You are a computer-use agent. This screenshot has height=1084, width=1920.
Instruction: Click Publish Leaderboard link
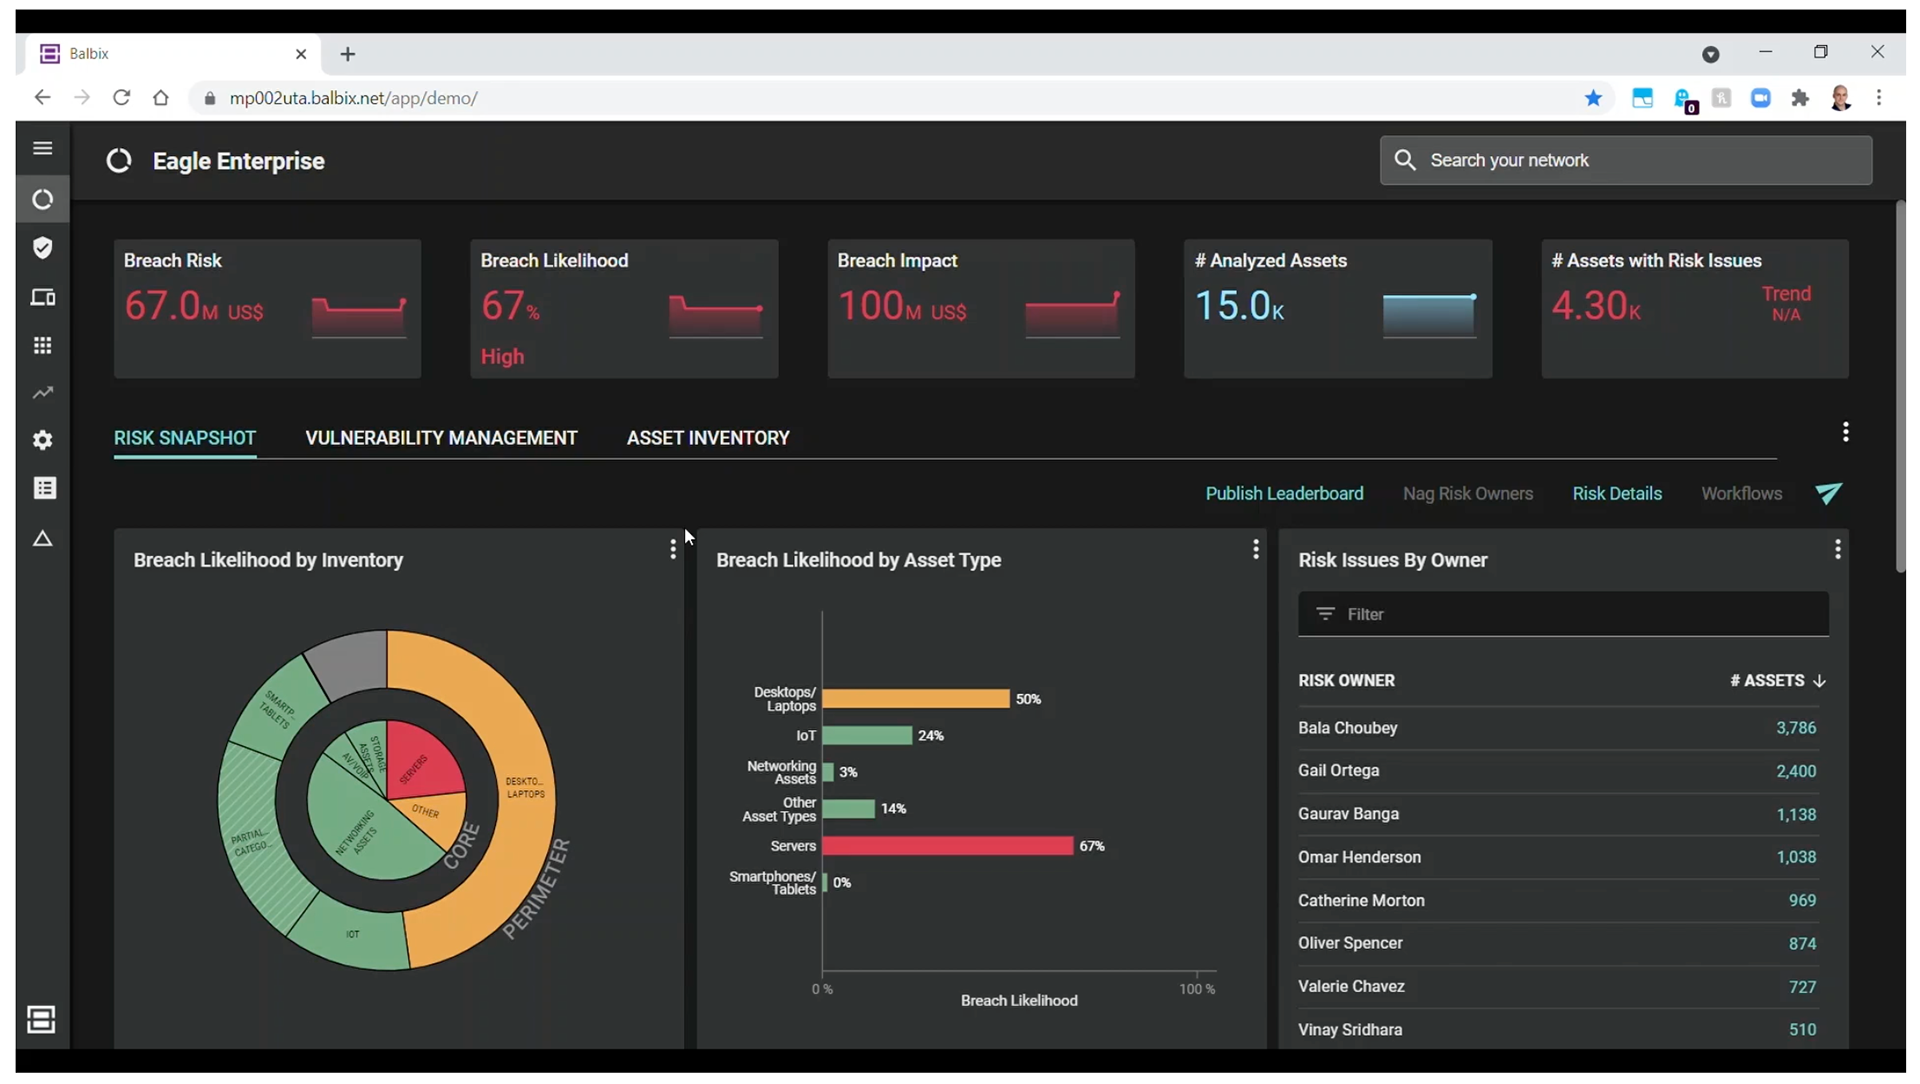(x=1284, y=494)
